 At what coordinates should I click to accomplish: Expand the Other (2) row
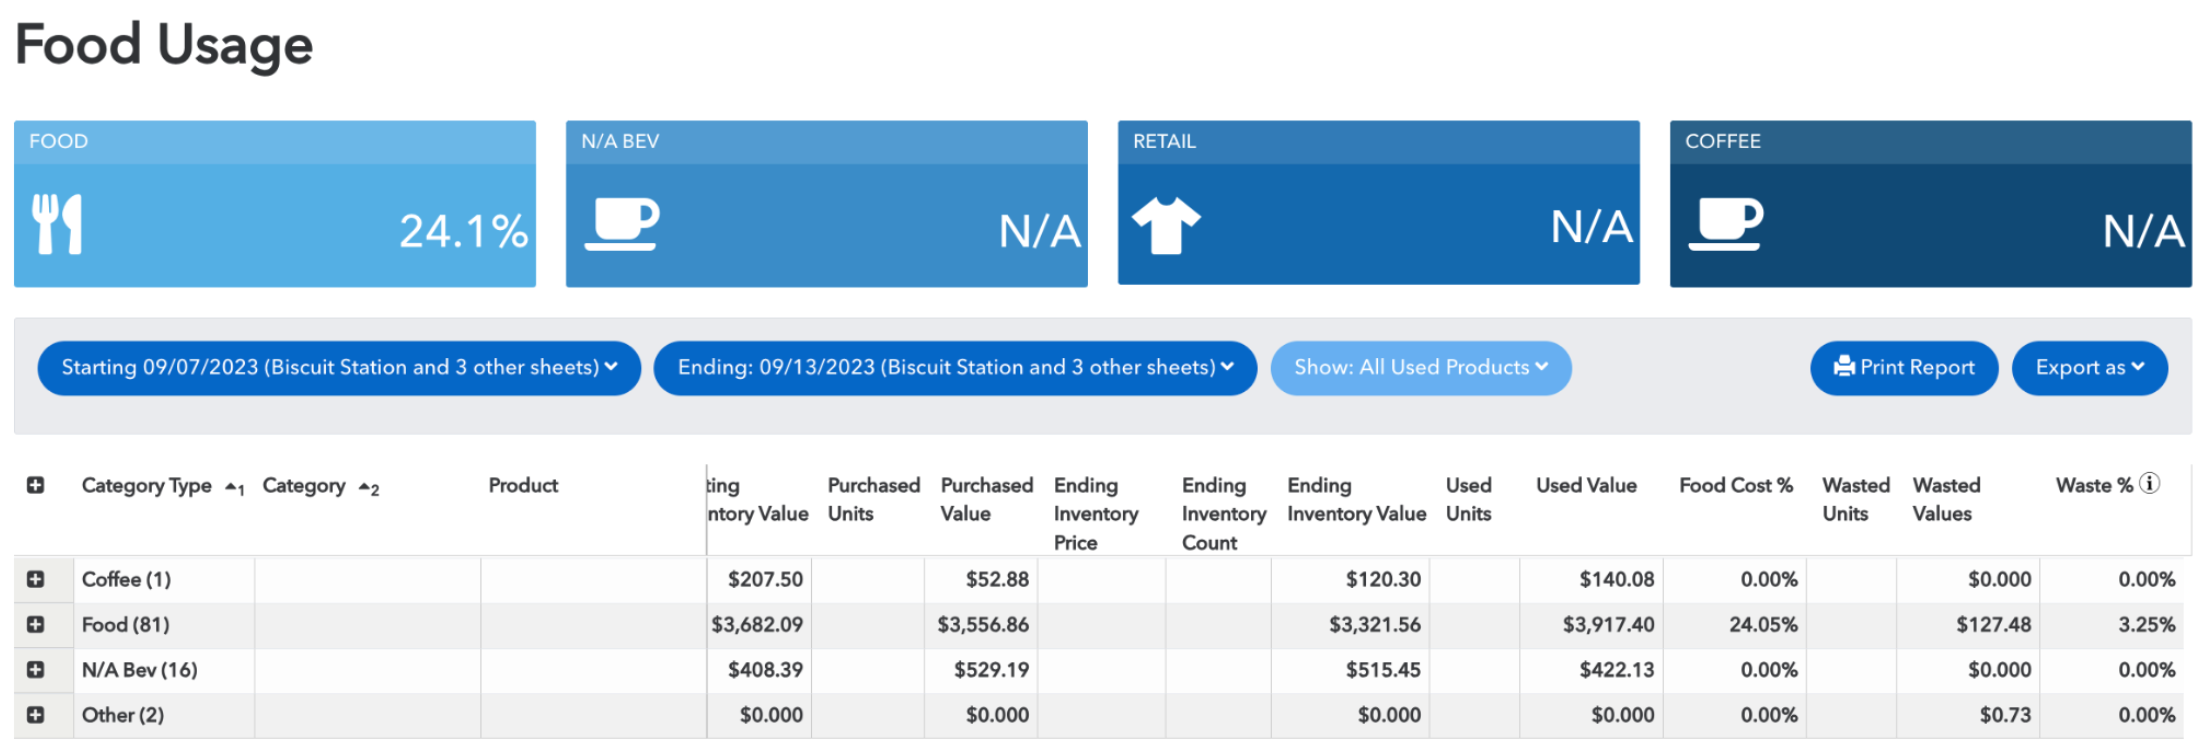click(x=36, y=714)
